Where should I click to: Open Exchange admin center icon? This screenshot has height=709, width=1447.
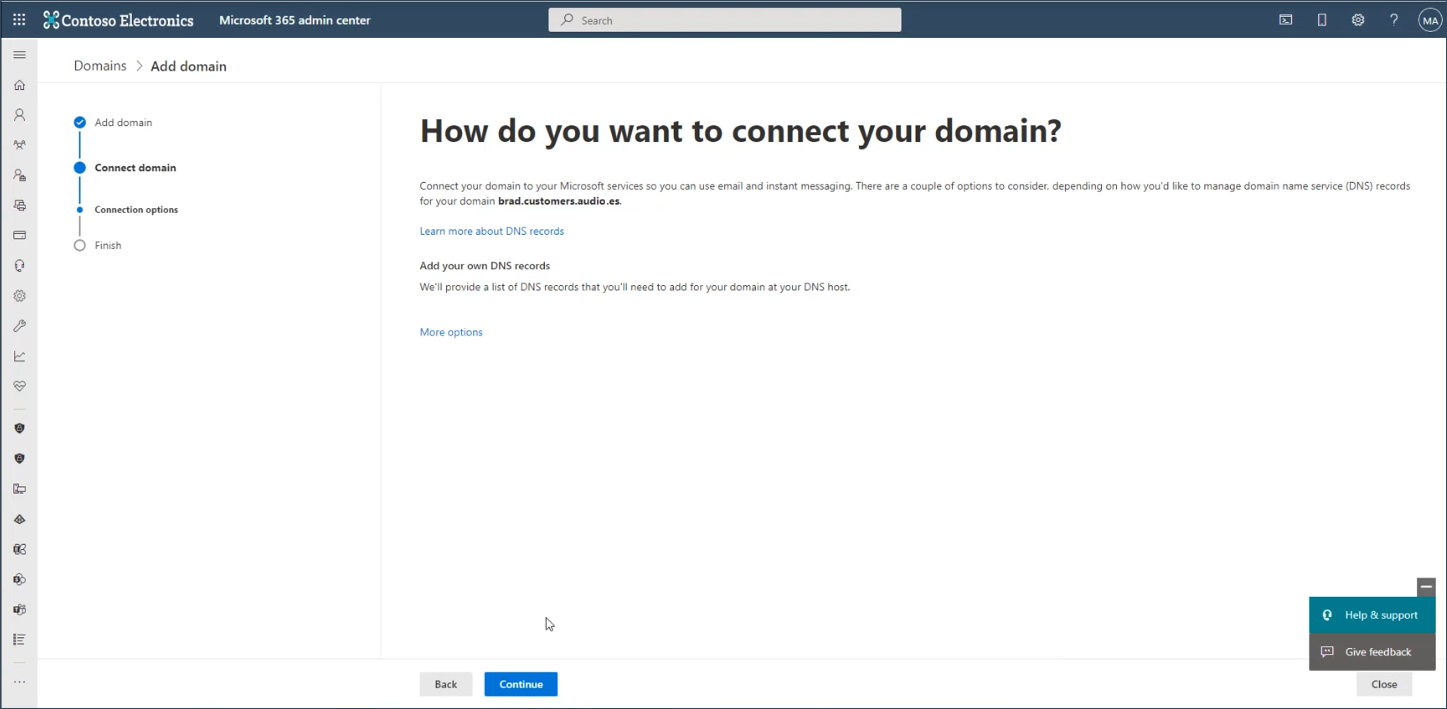[x=19, y=549]
